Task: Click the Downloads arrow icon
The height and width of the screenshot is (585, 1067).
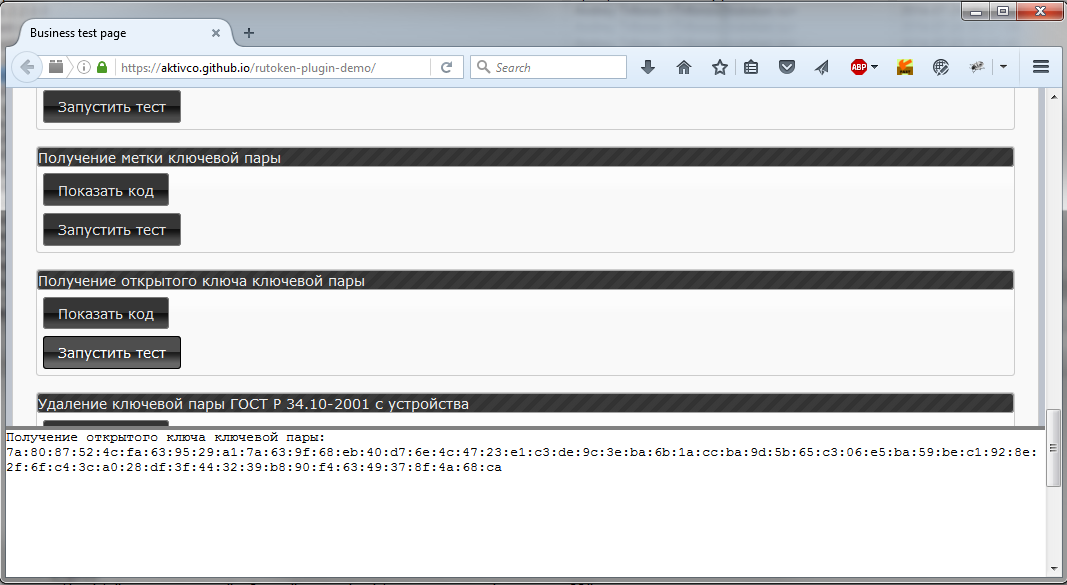Action: (648, 67)
